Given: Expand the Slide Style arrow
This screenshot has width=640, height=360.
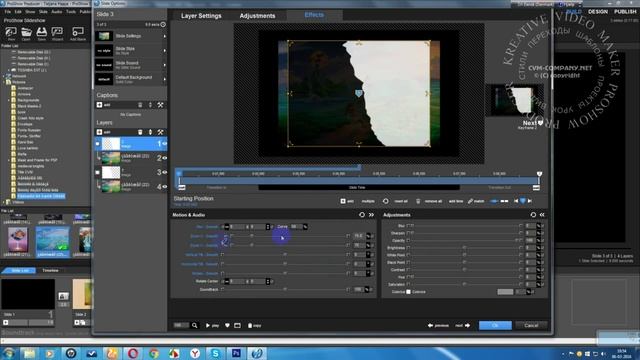Looking at the screenshot, I should coord(165,51).
